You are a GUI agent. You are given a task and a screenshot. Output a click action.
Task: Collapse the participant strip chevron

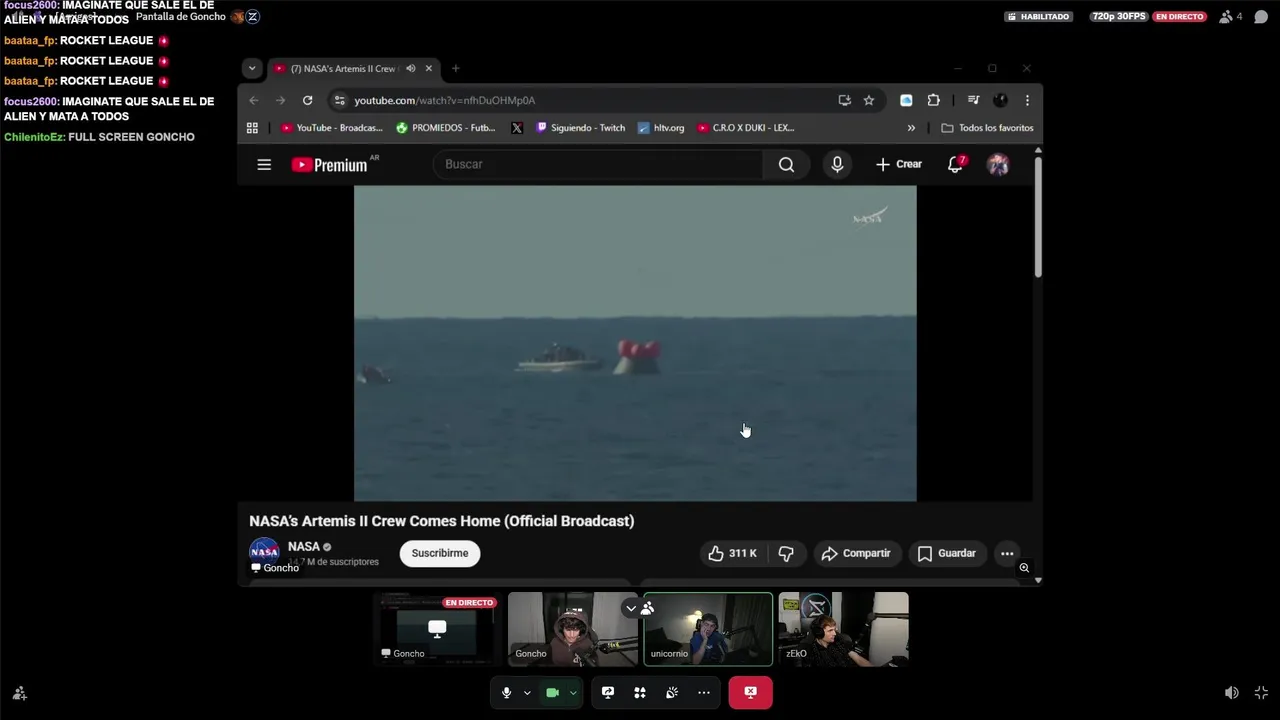pos(631,608)
